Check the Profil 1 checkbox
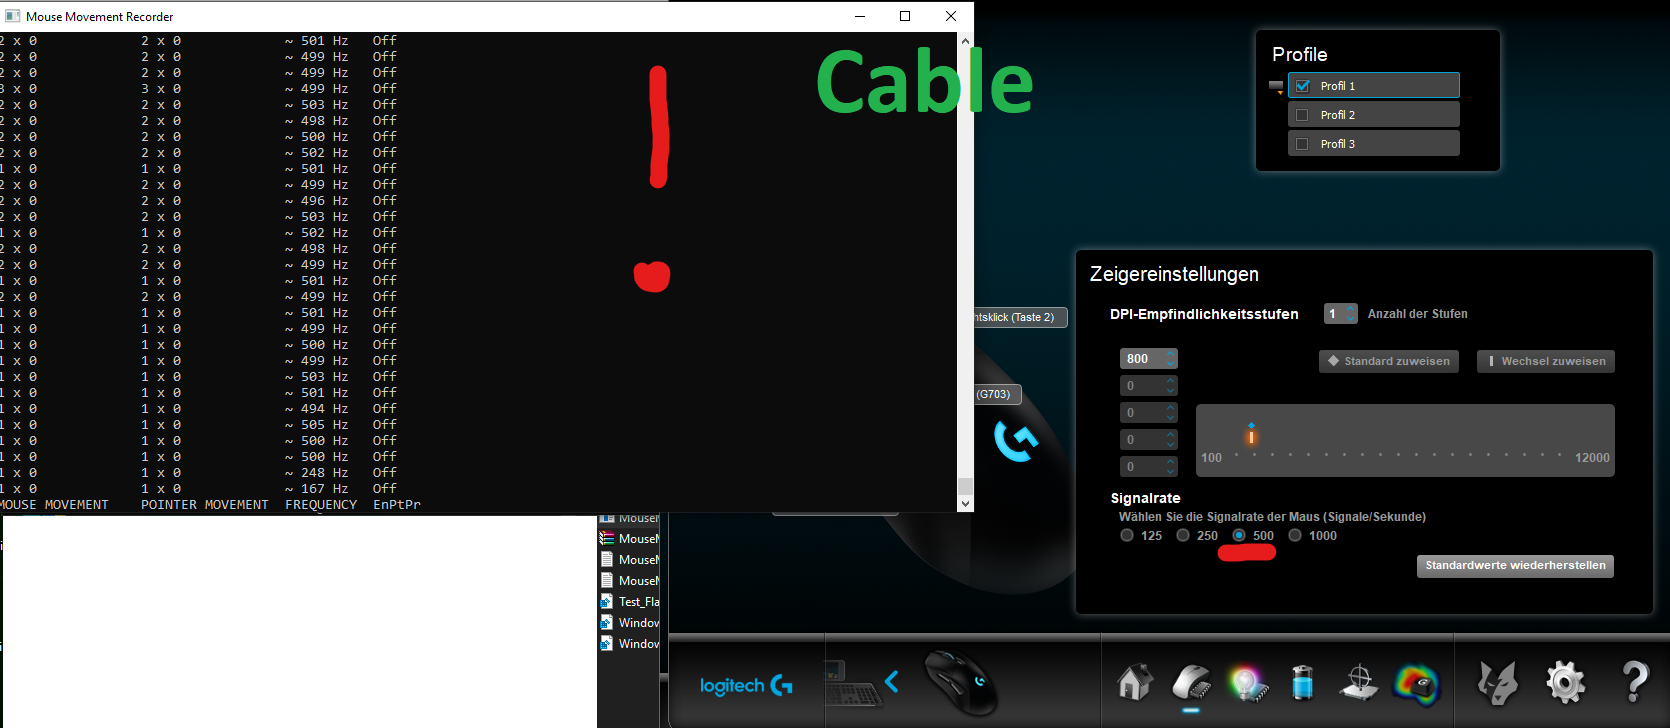The height and width of the screenshot is (728, 1670). (1302, 86)
